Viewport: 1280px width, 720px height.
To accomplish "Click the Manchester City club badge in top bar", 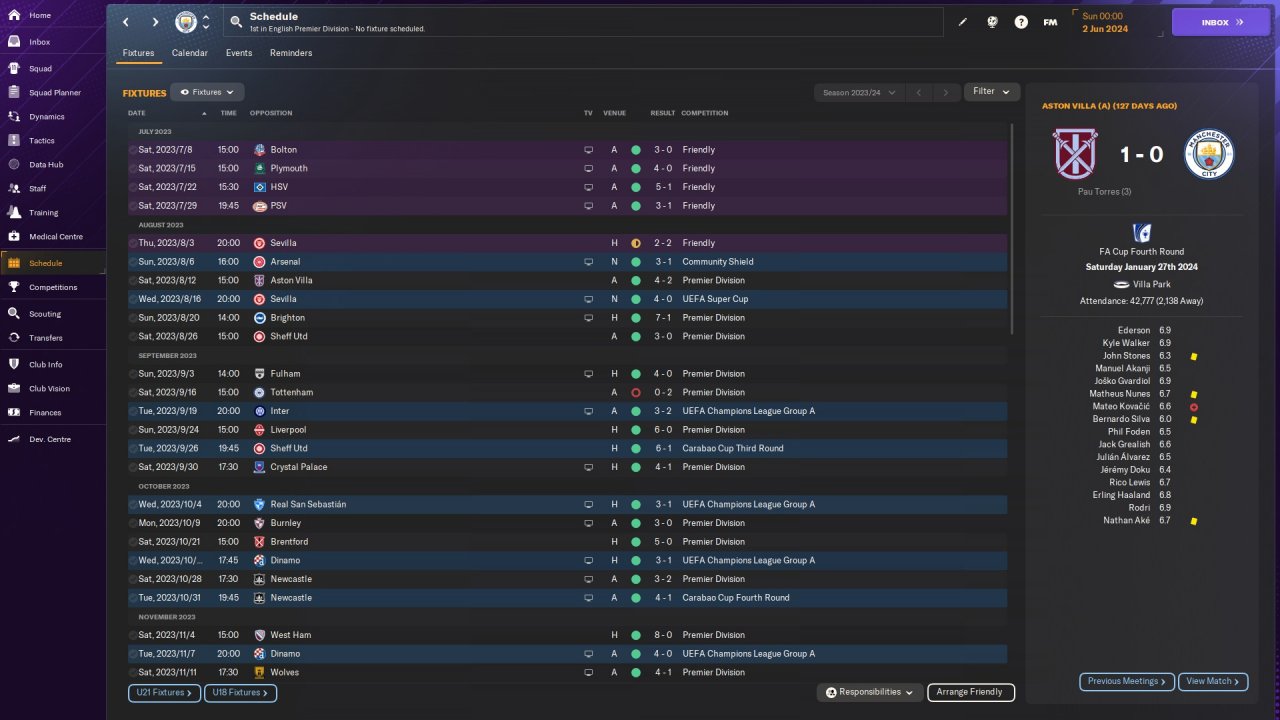I will point(186,22).
